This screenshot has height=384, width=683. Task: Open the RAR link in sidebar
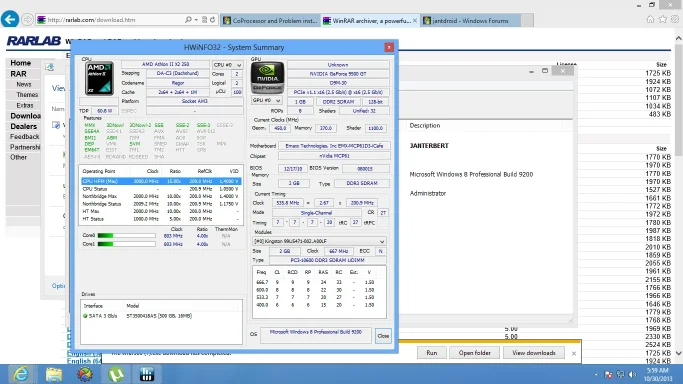pos(18,74)
